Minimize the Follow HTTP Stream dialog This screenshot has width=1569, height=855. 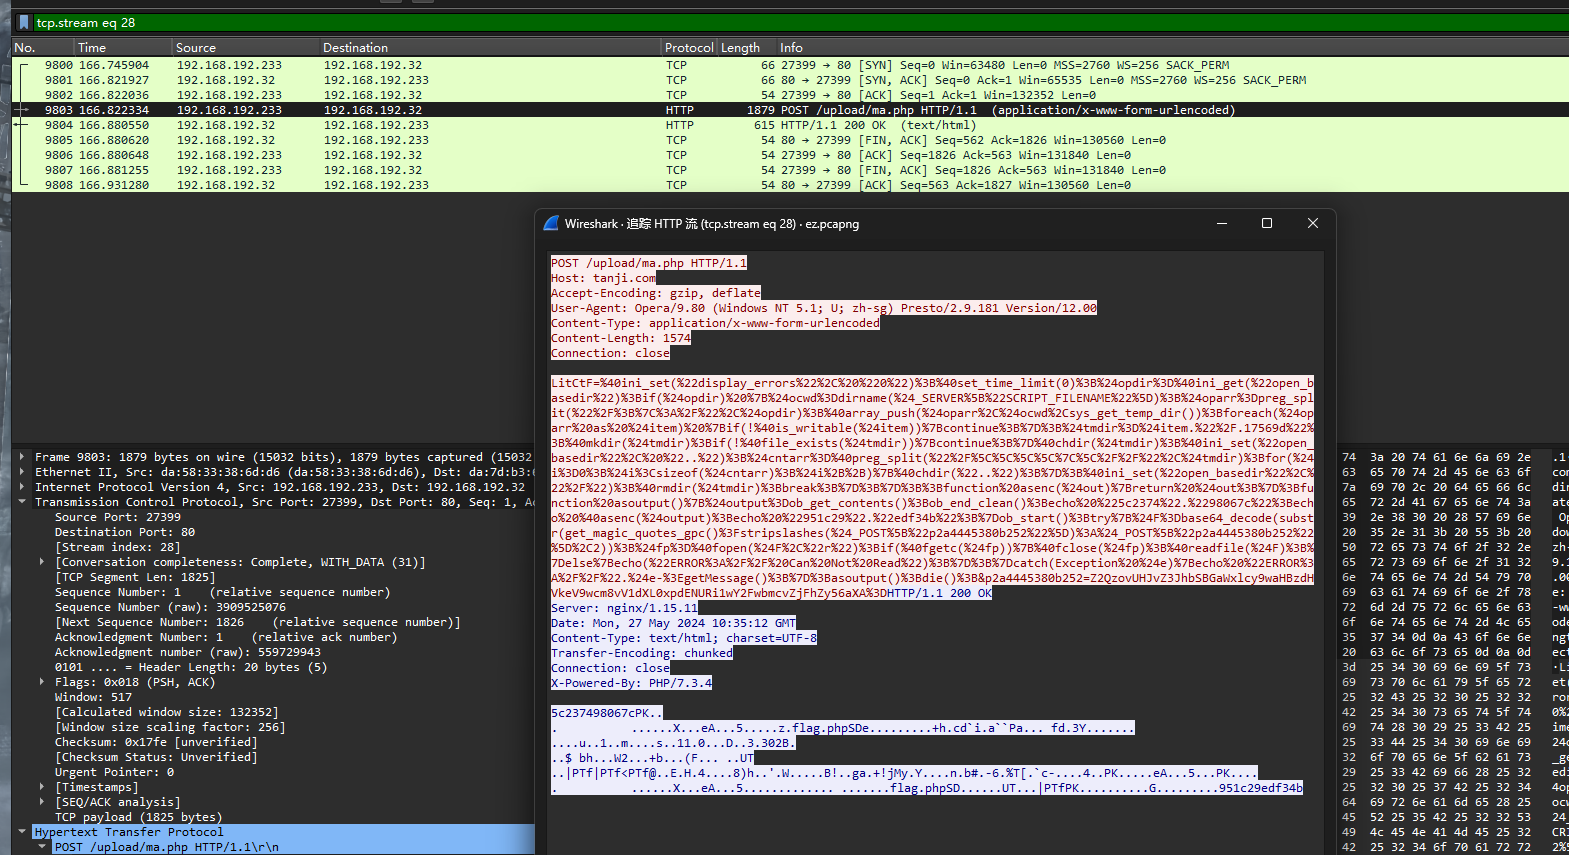[1221, 224]
